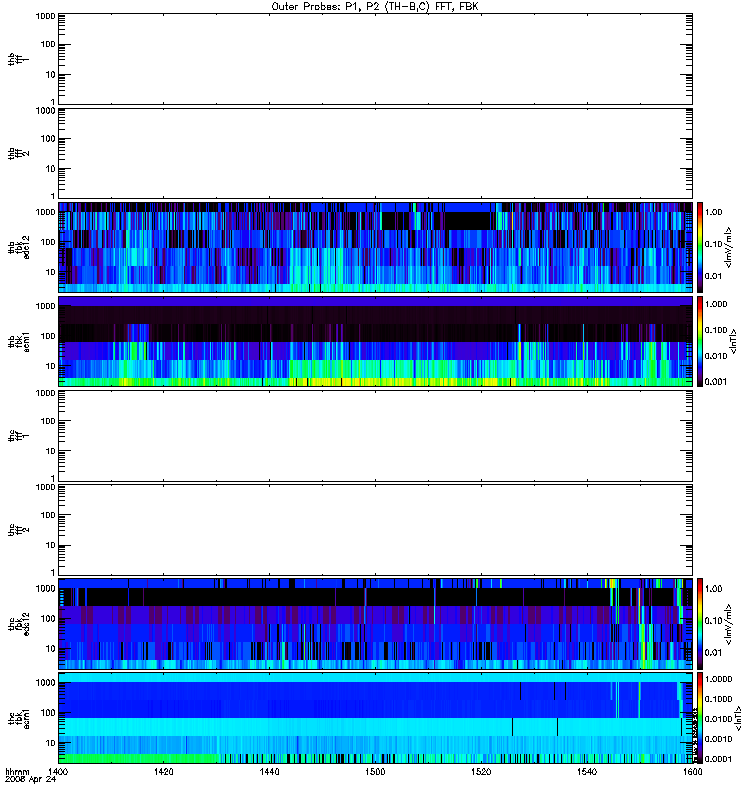Viewport: 750px width, 800px height.
Task: Click the plot title "Outer Probes: P1, P2 (TH-B,C) FFT, FBK"
Action: pos(375,7)
